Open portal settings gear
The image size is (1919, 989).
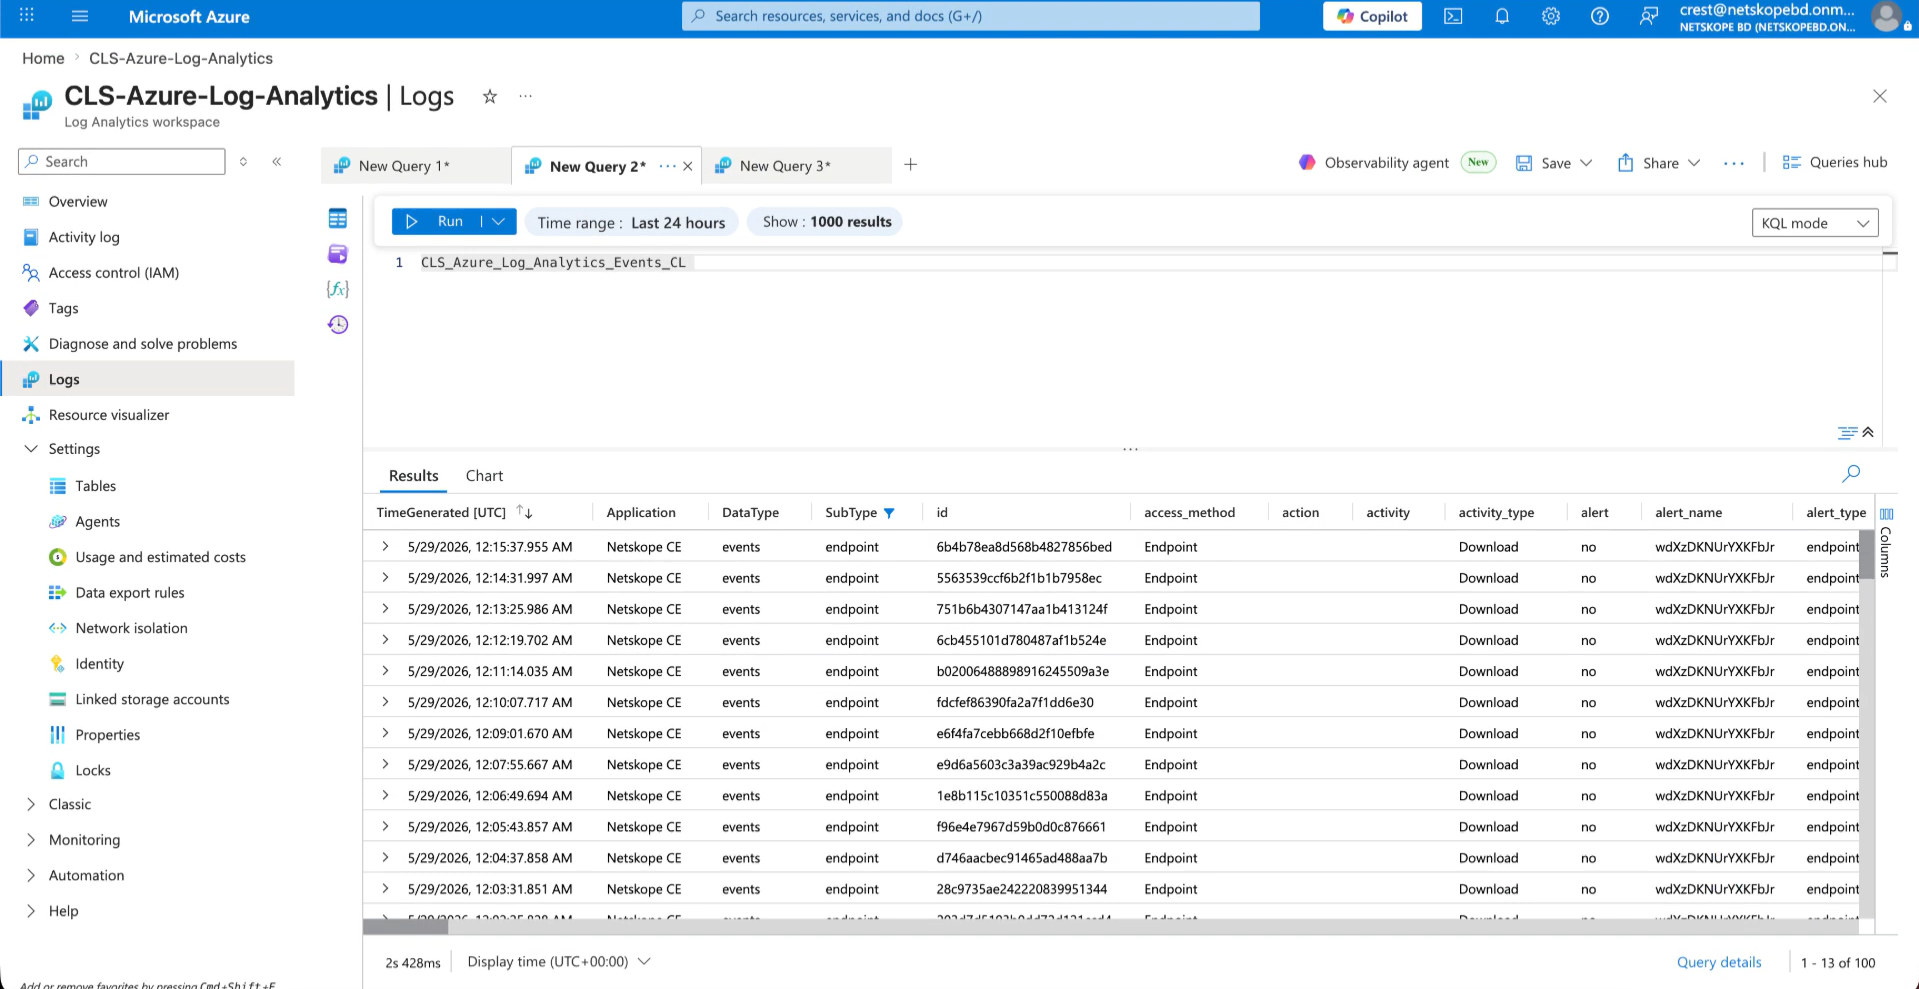click(x=1551, y=16)
